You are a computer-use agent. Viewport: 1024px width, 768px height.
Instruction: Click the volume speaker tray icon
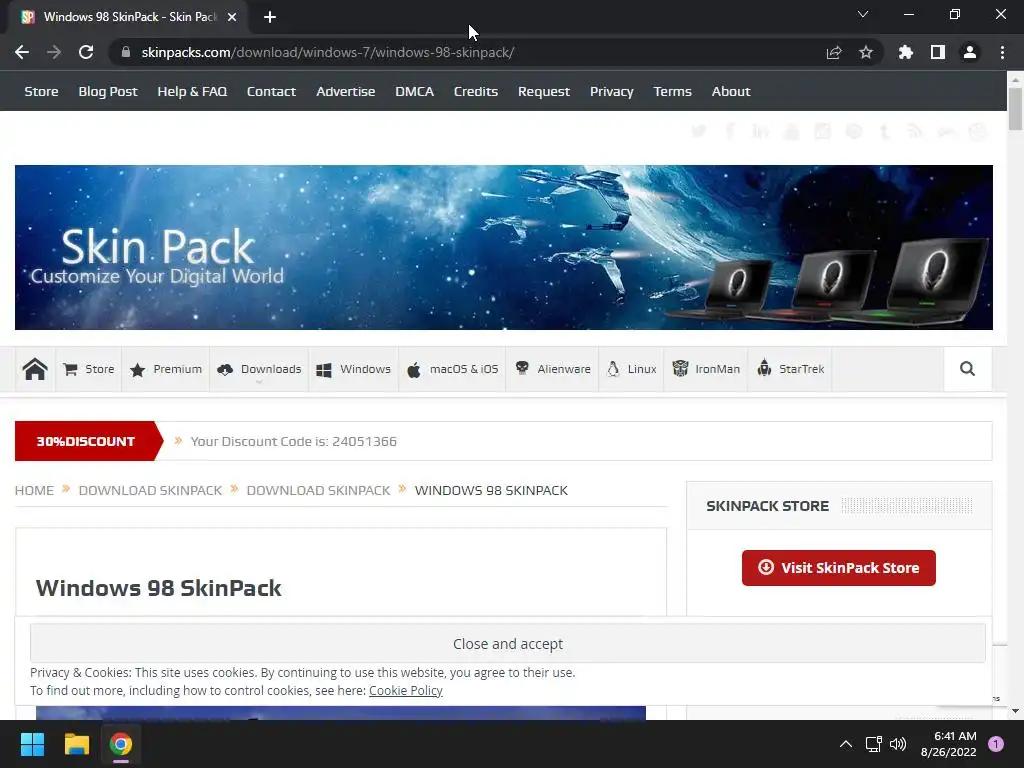click(899, 744)
